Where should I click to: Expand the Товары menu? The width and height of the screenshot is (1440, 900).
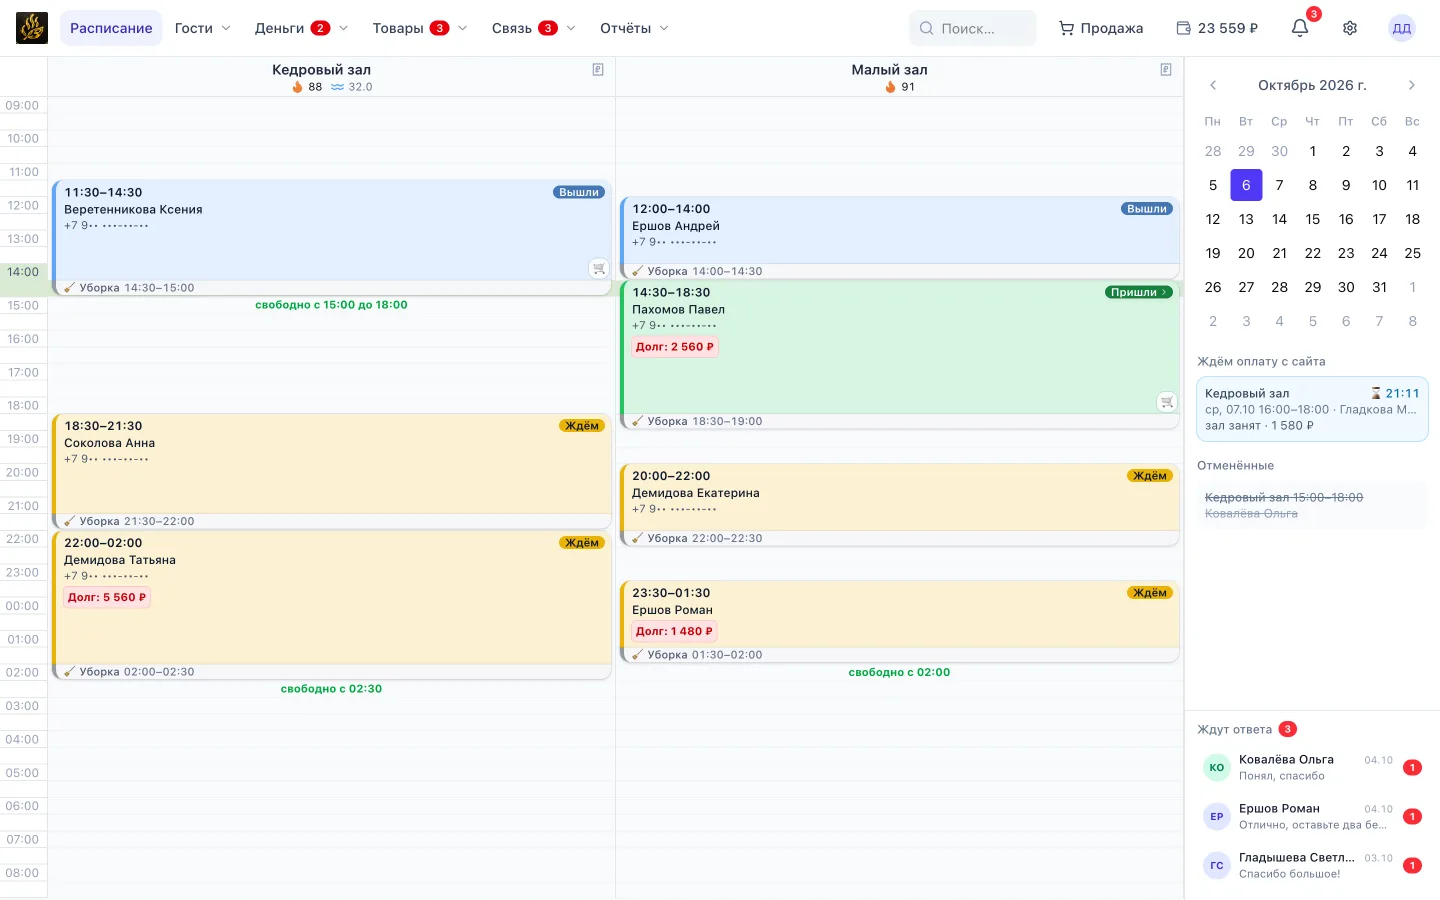tap(420, 28)
